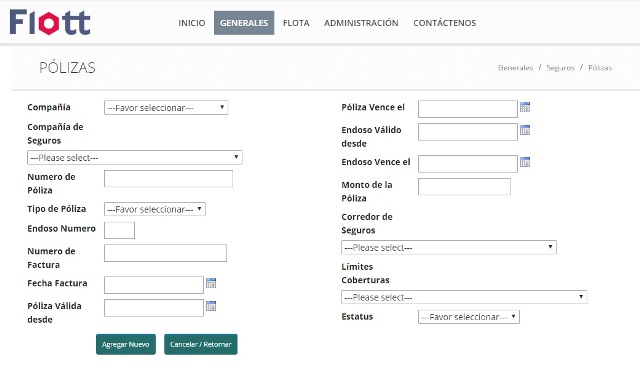The width and height of the screenshot is (640, 368).
Task: Click the Cancelar / Retornar button
Action: click(x=201, y=344)
